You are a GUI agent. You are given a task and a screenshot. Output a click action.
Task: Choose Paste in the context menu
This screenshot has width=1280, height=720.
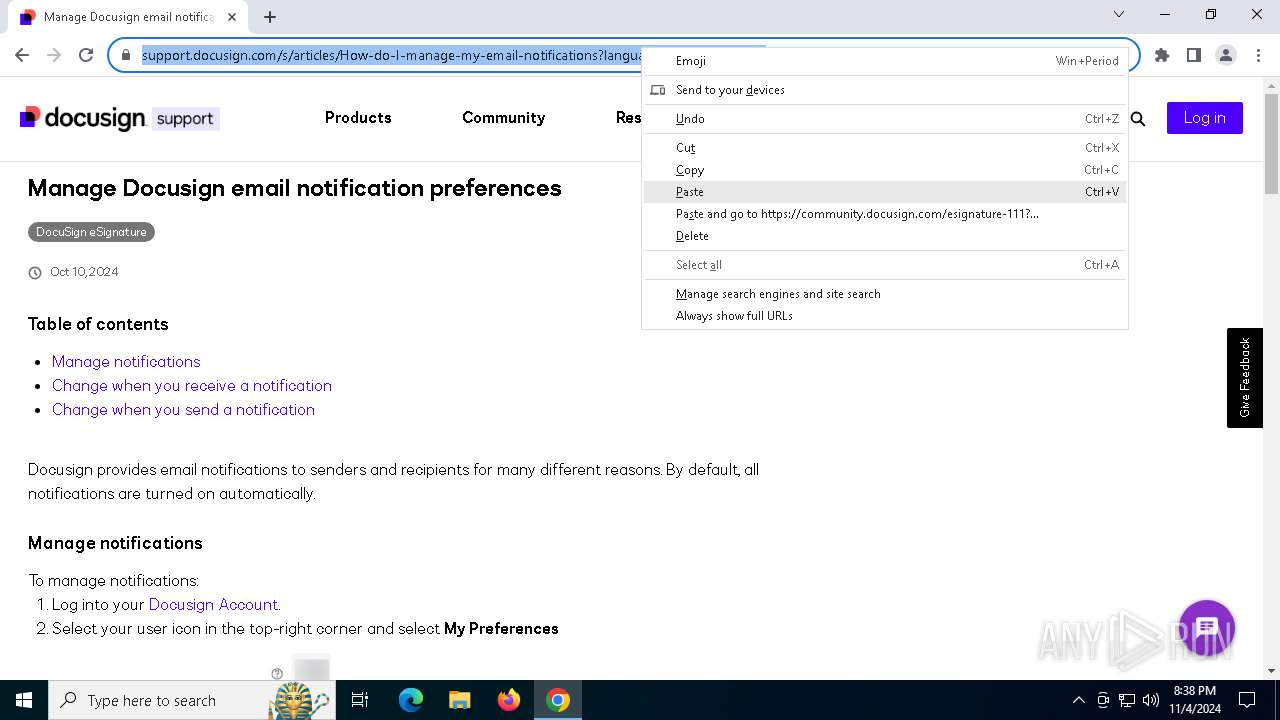tap(885, 192)
